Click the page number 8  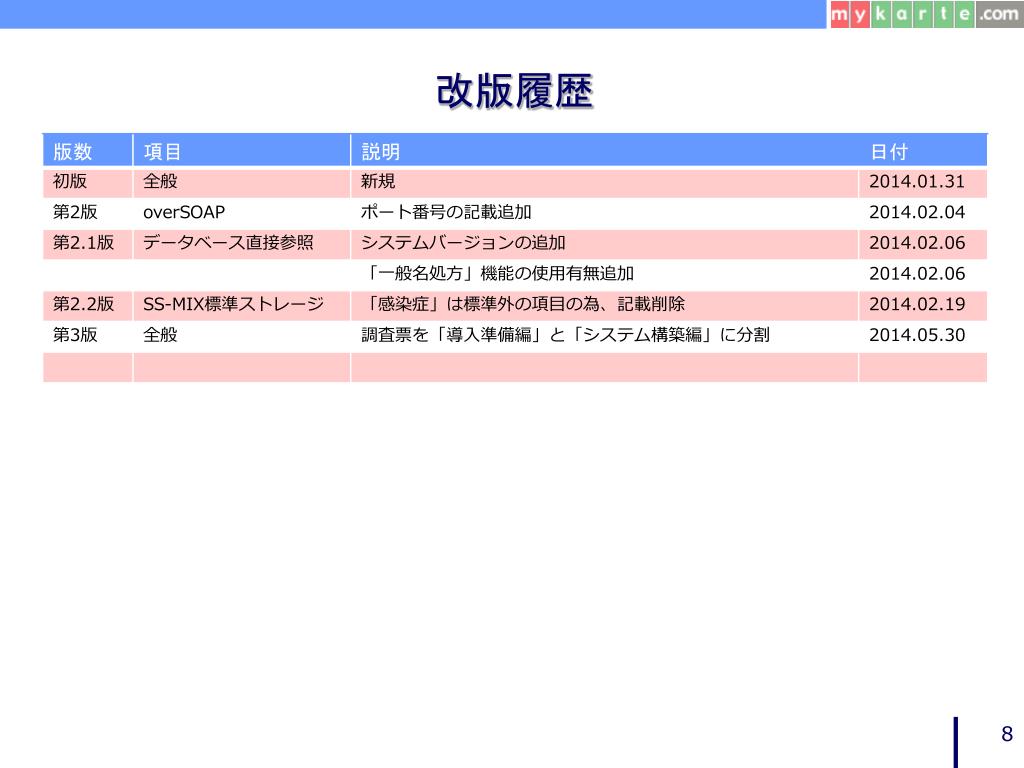[x=1006, y=733]
